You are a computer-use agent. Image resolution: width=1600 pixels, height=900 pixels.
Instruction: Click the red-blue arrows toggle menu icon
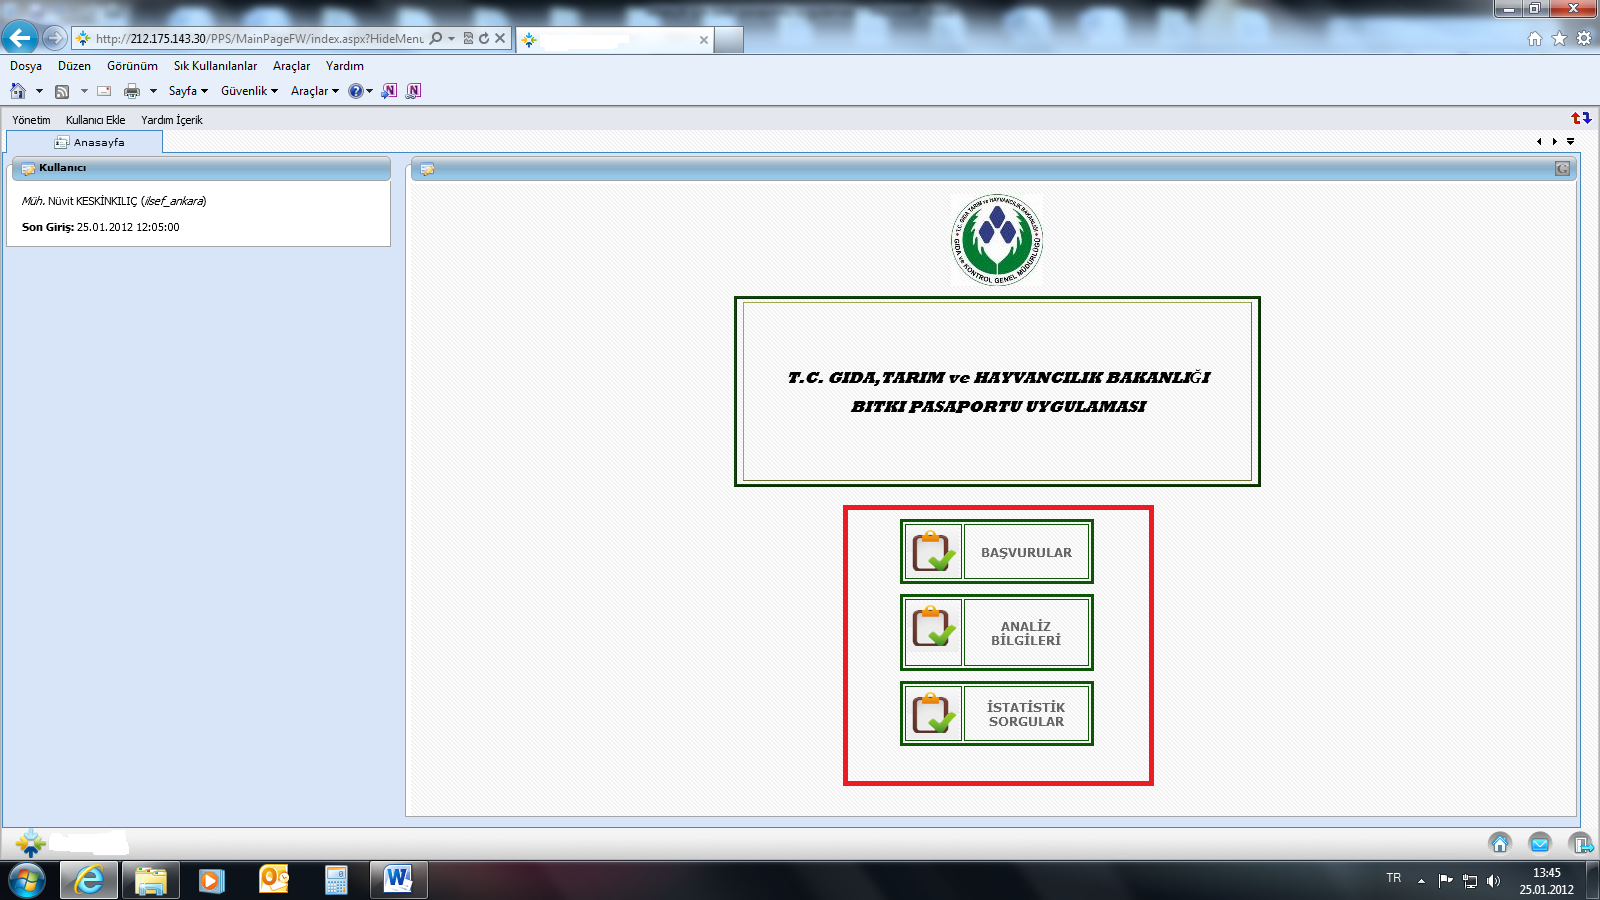(x=1581, y=118)
